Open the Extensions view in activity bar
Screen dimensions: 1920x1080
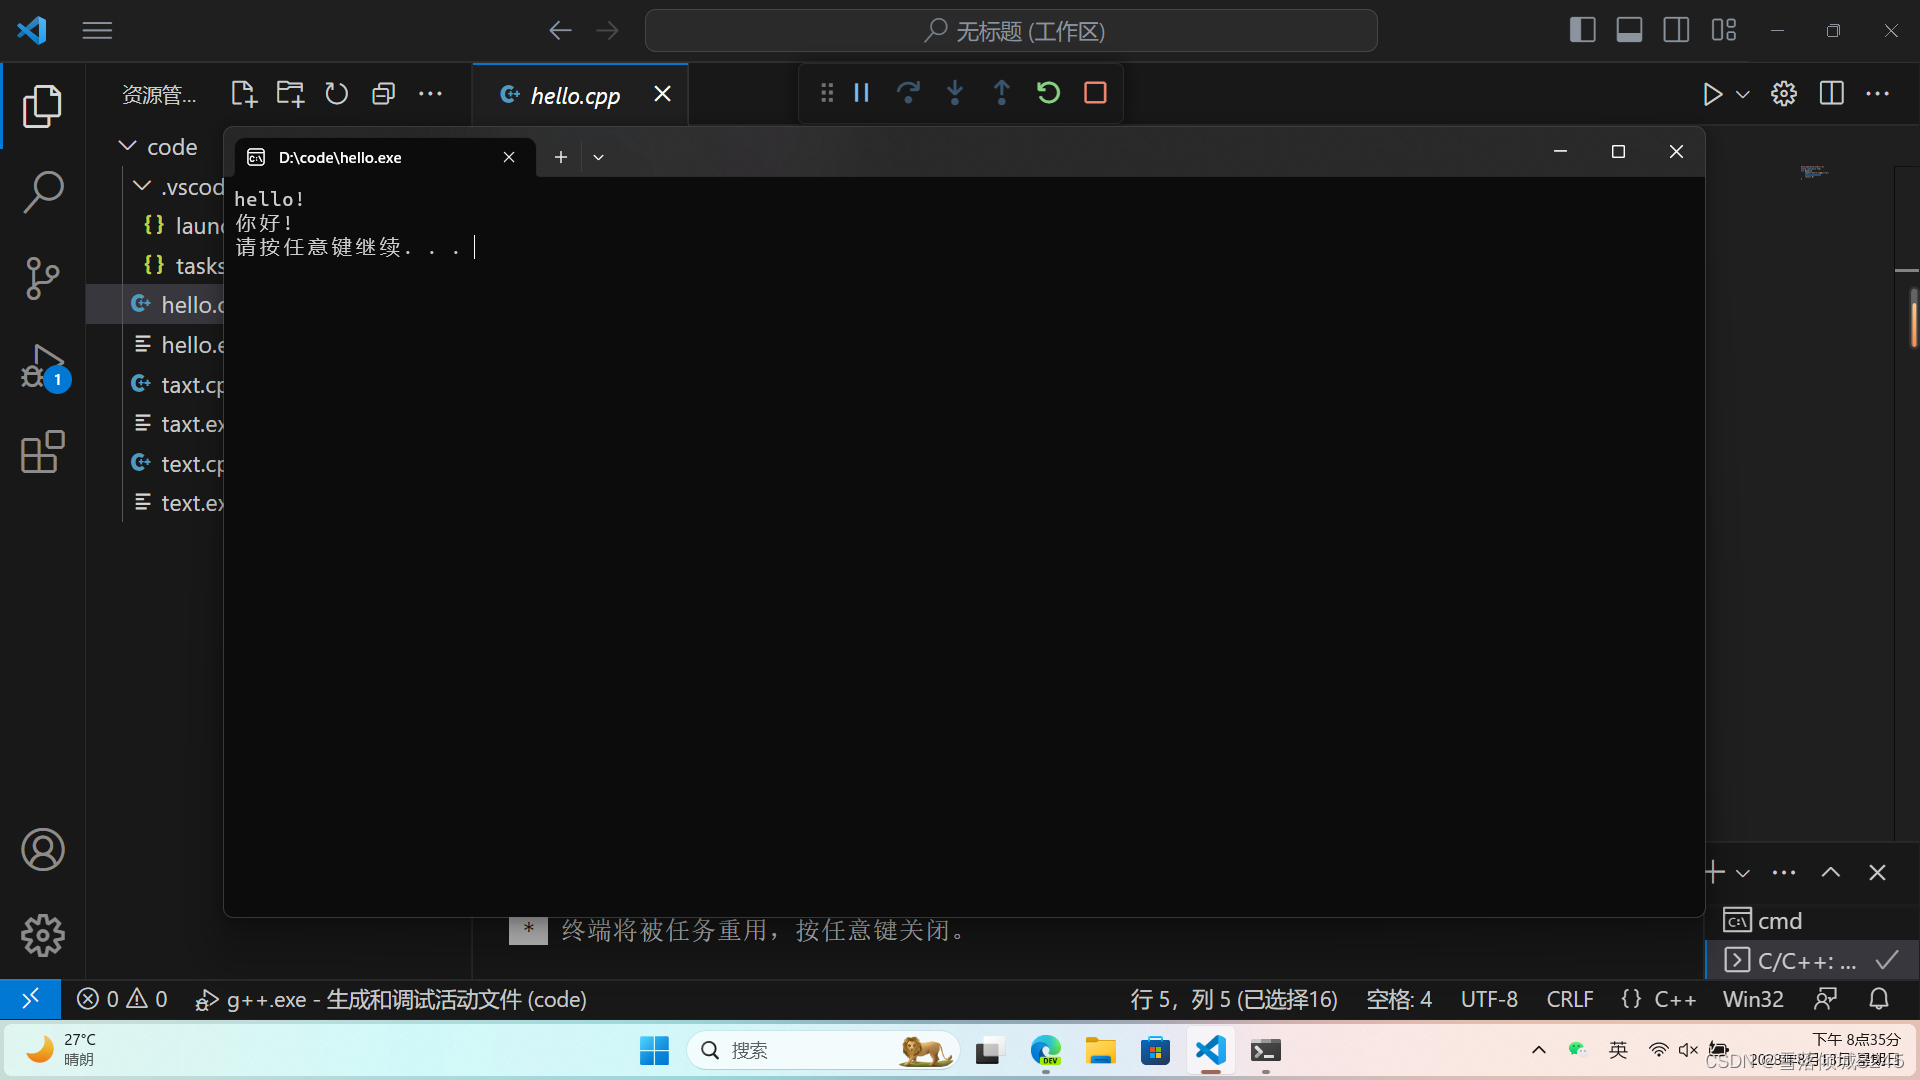coord(42,452)
